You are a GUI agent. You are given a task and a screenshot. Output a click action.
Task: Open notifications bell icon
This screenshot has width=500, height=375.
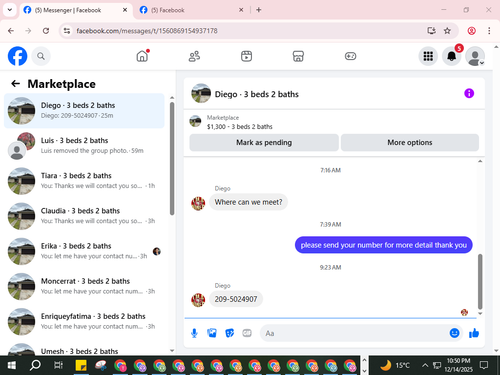[452, 56]
